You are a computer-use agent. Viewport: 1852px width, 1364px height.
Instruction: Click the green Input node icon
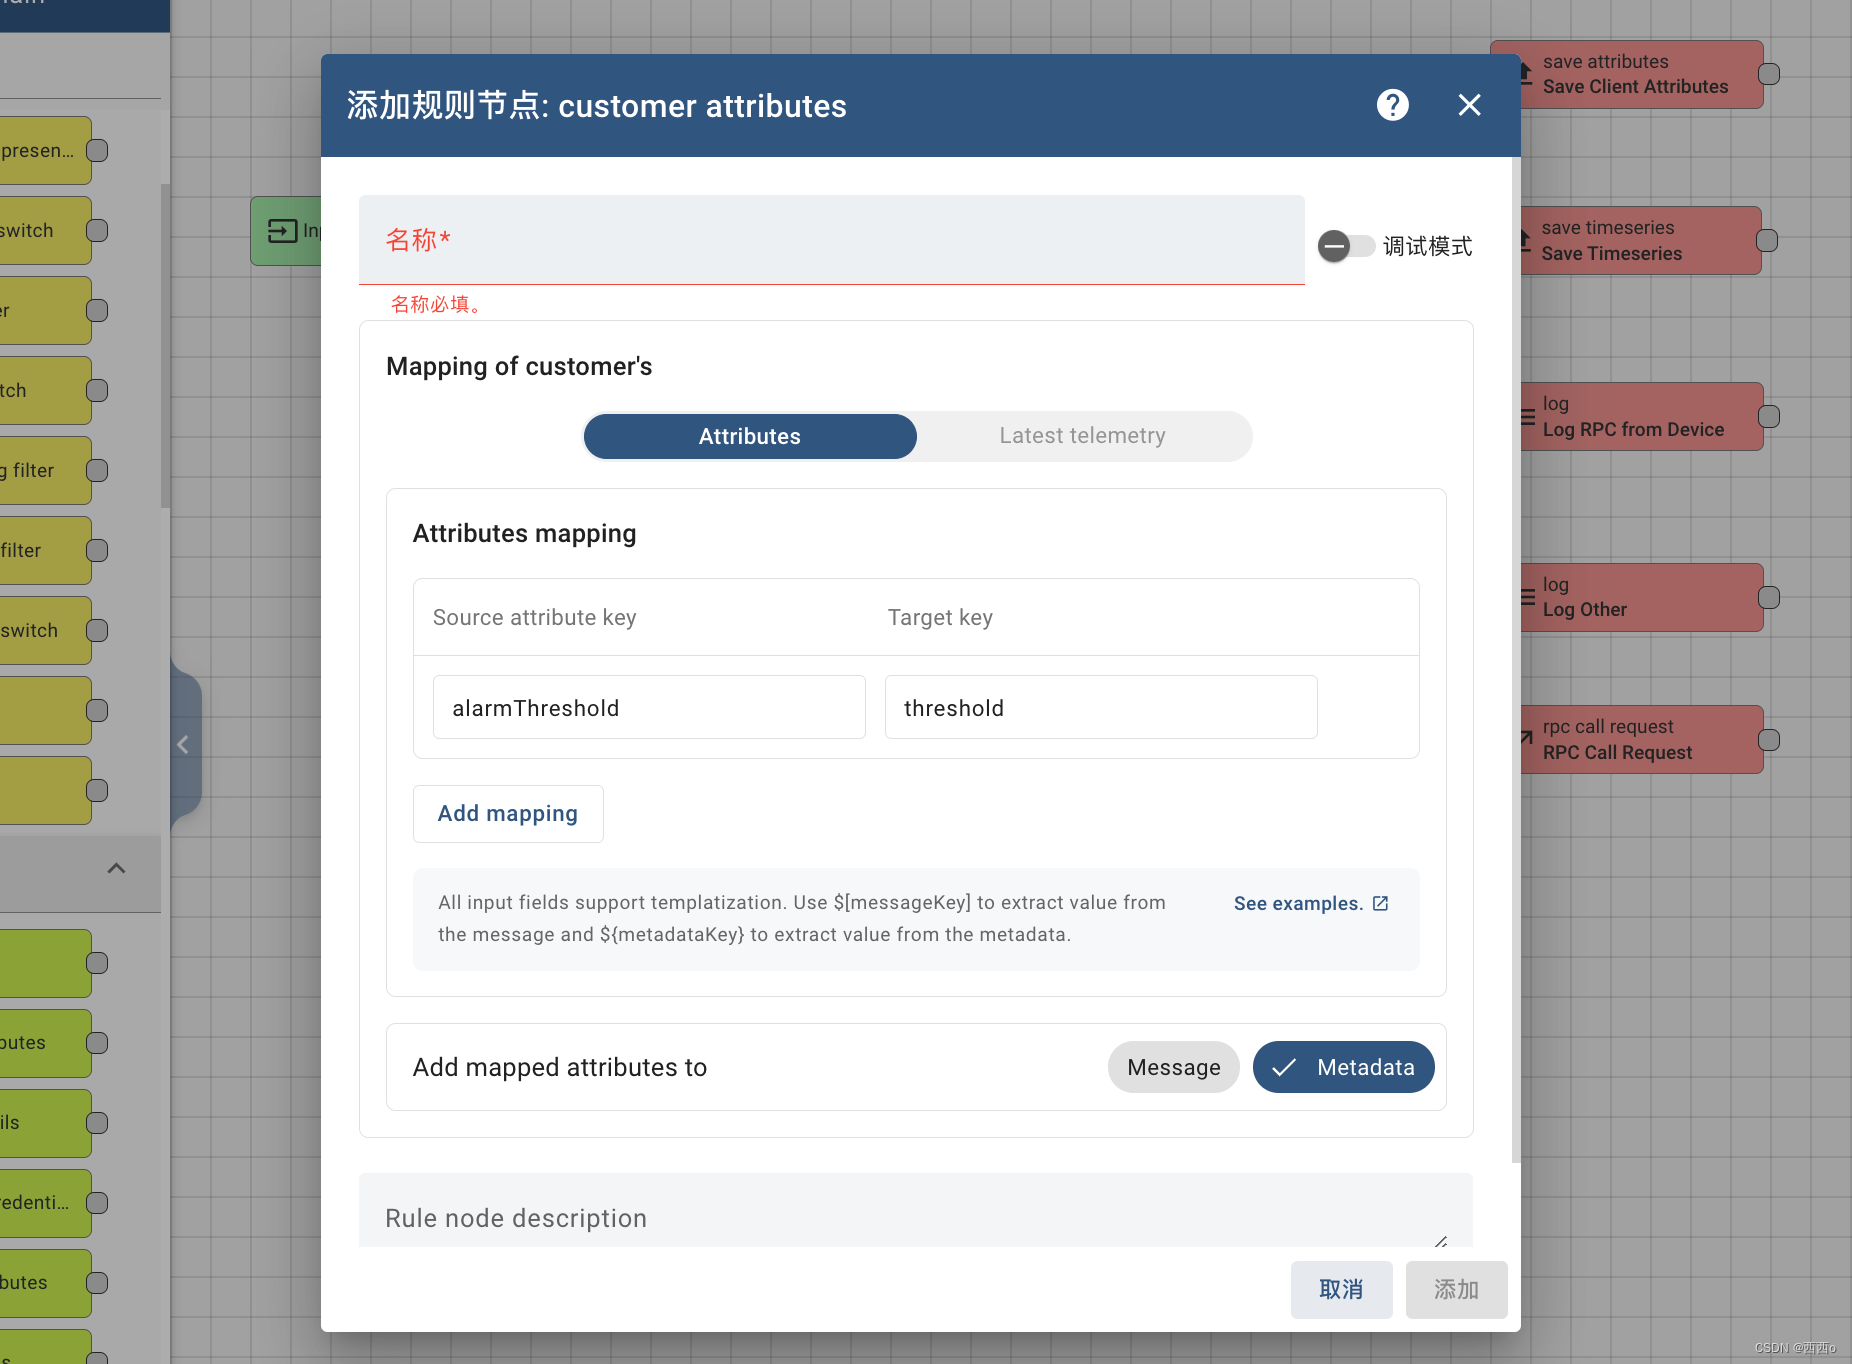pyautogui.click(x=283, y=230)
